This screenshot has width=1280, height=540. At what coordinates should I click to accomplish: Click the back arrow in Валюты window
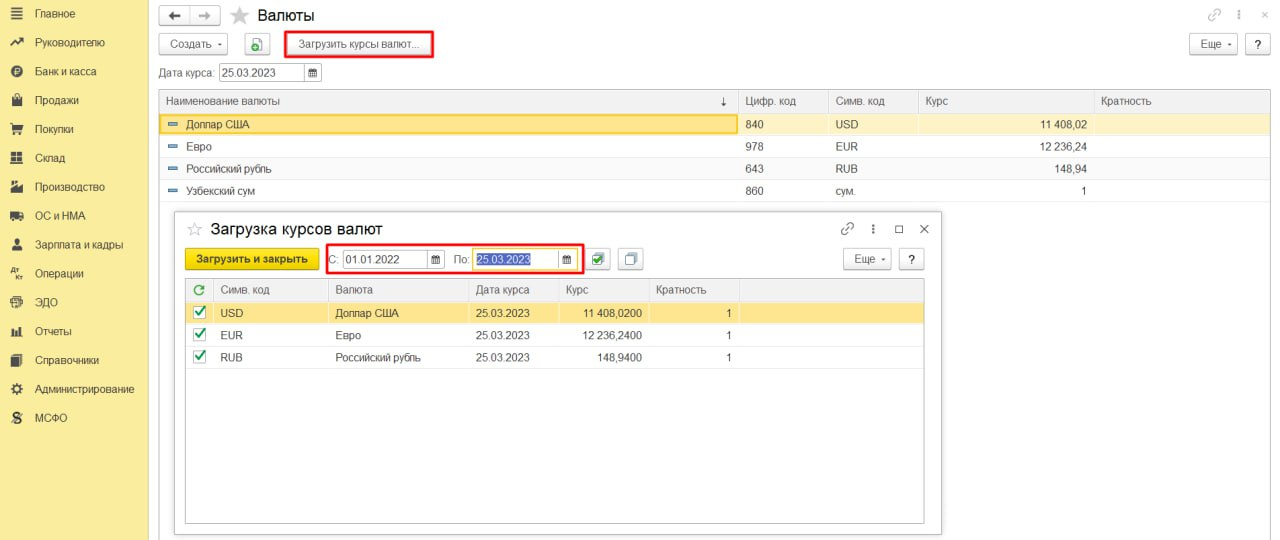tap(175, 16)
